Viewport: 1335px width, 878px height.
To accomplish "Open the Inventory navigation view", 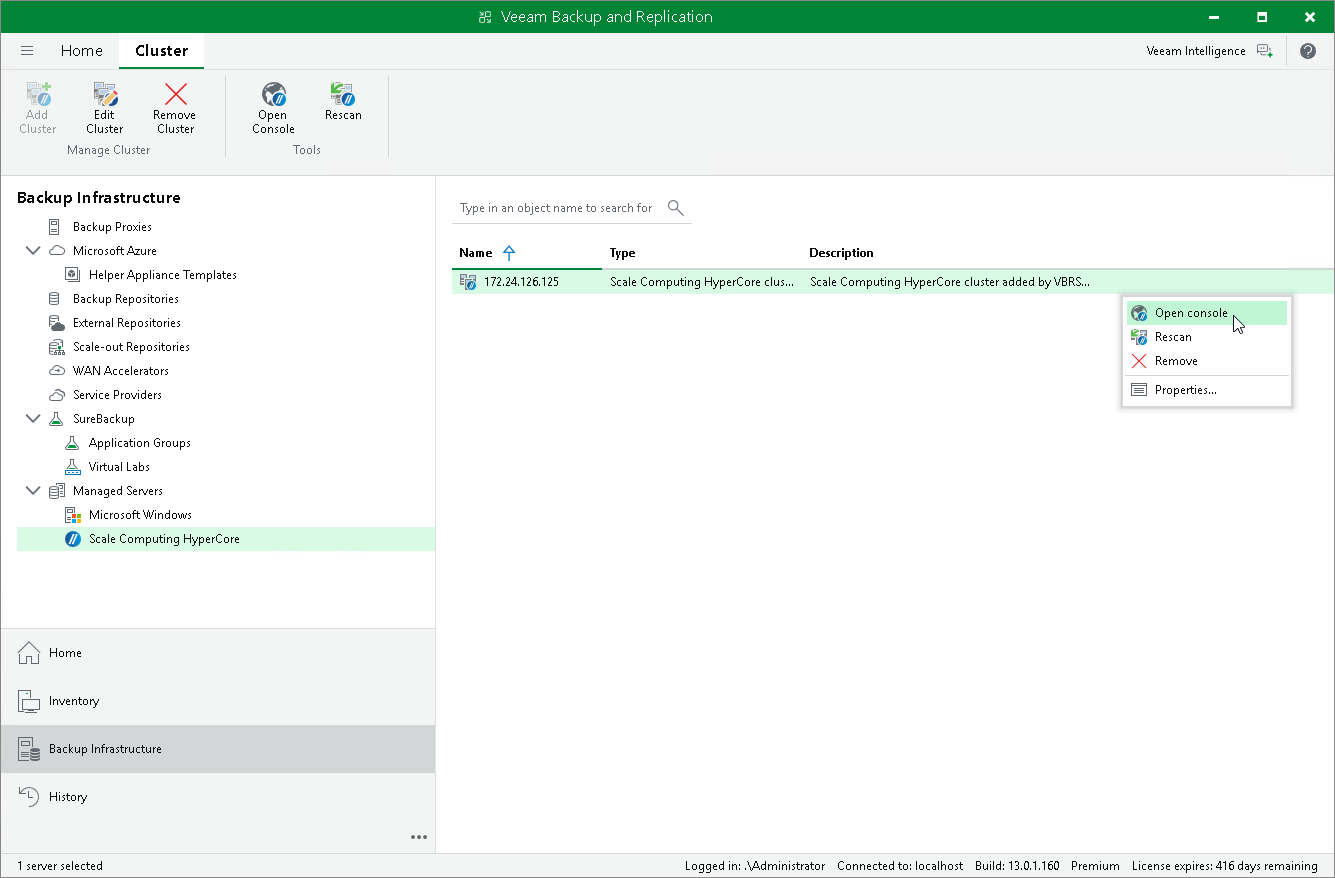I will 218,701.
